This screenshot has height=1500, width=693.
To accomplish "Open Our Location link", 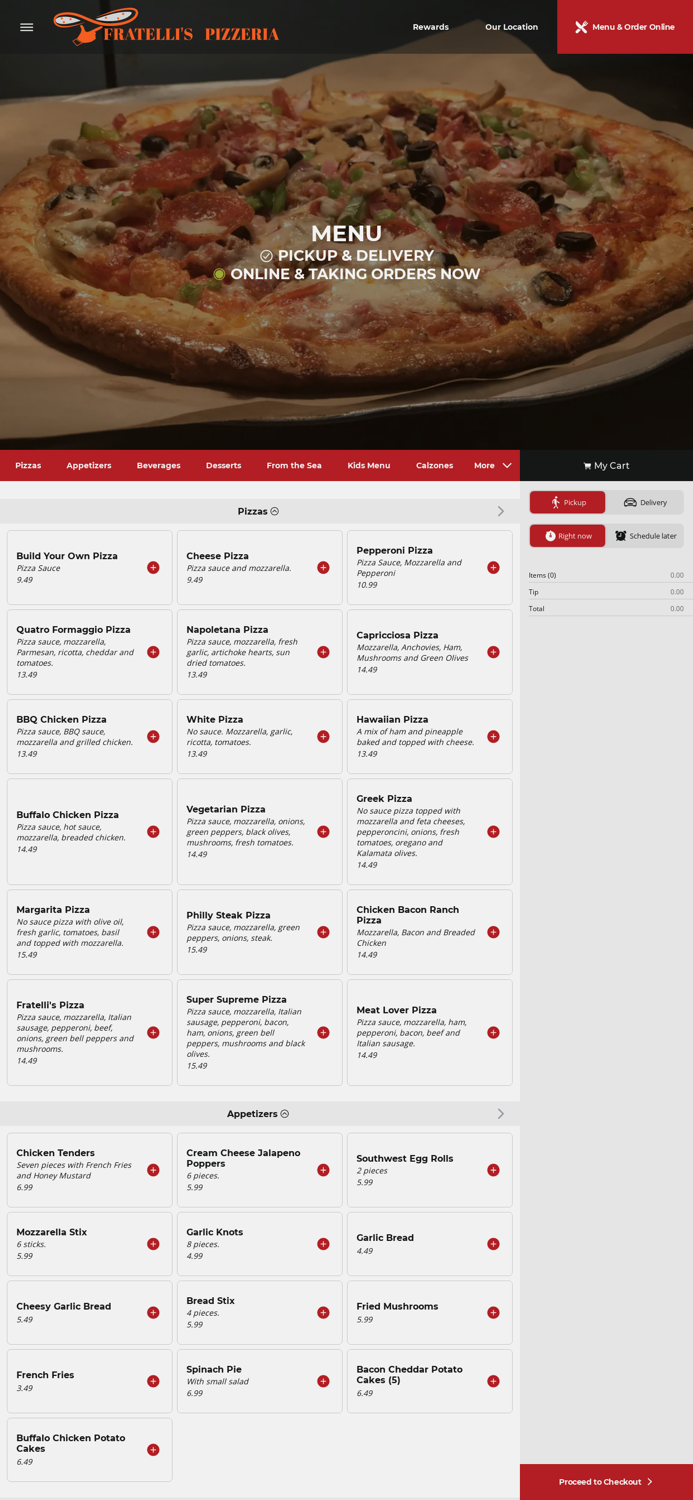I will click(x=512, y=27).
